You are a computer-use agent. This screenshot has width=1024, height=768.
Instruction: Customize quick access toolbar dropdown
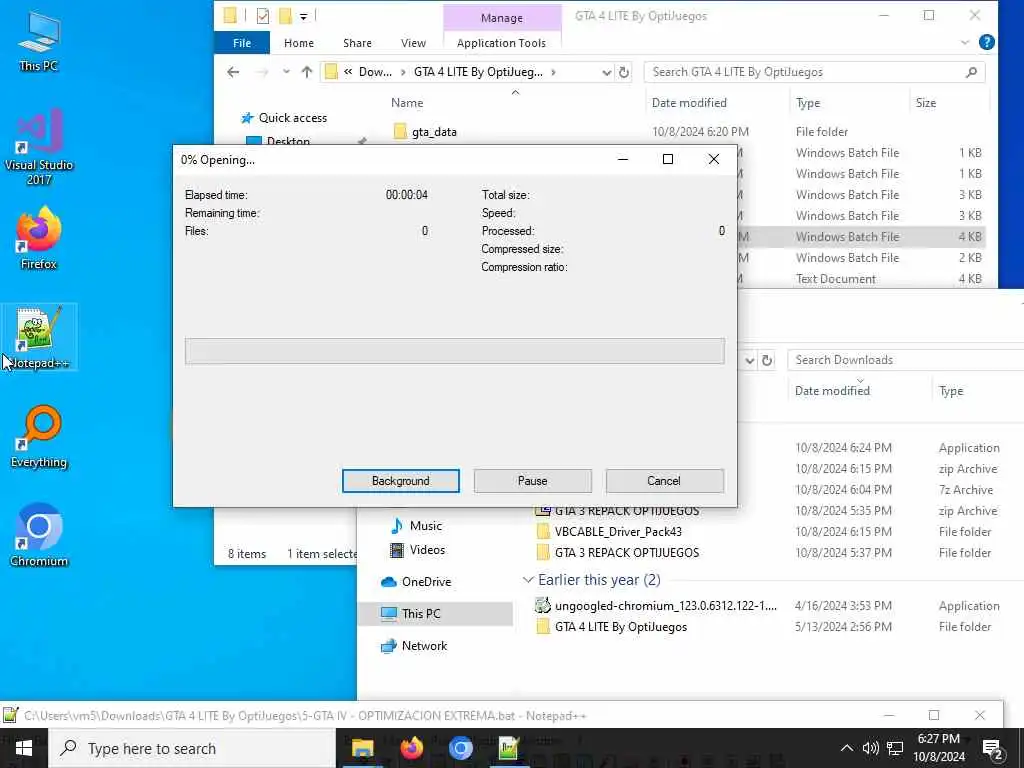(303, 16)
